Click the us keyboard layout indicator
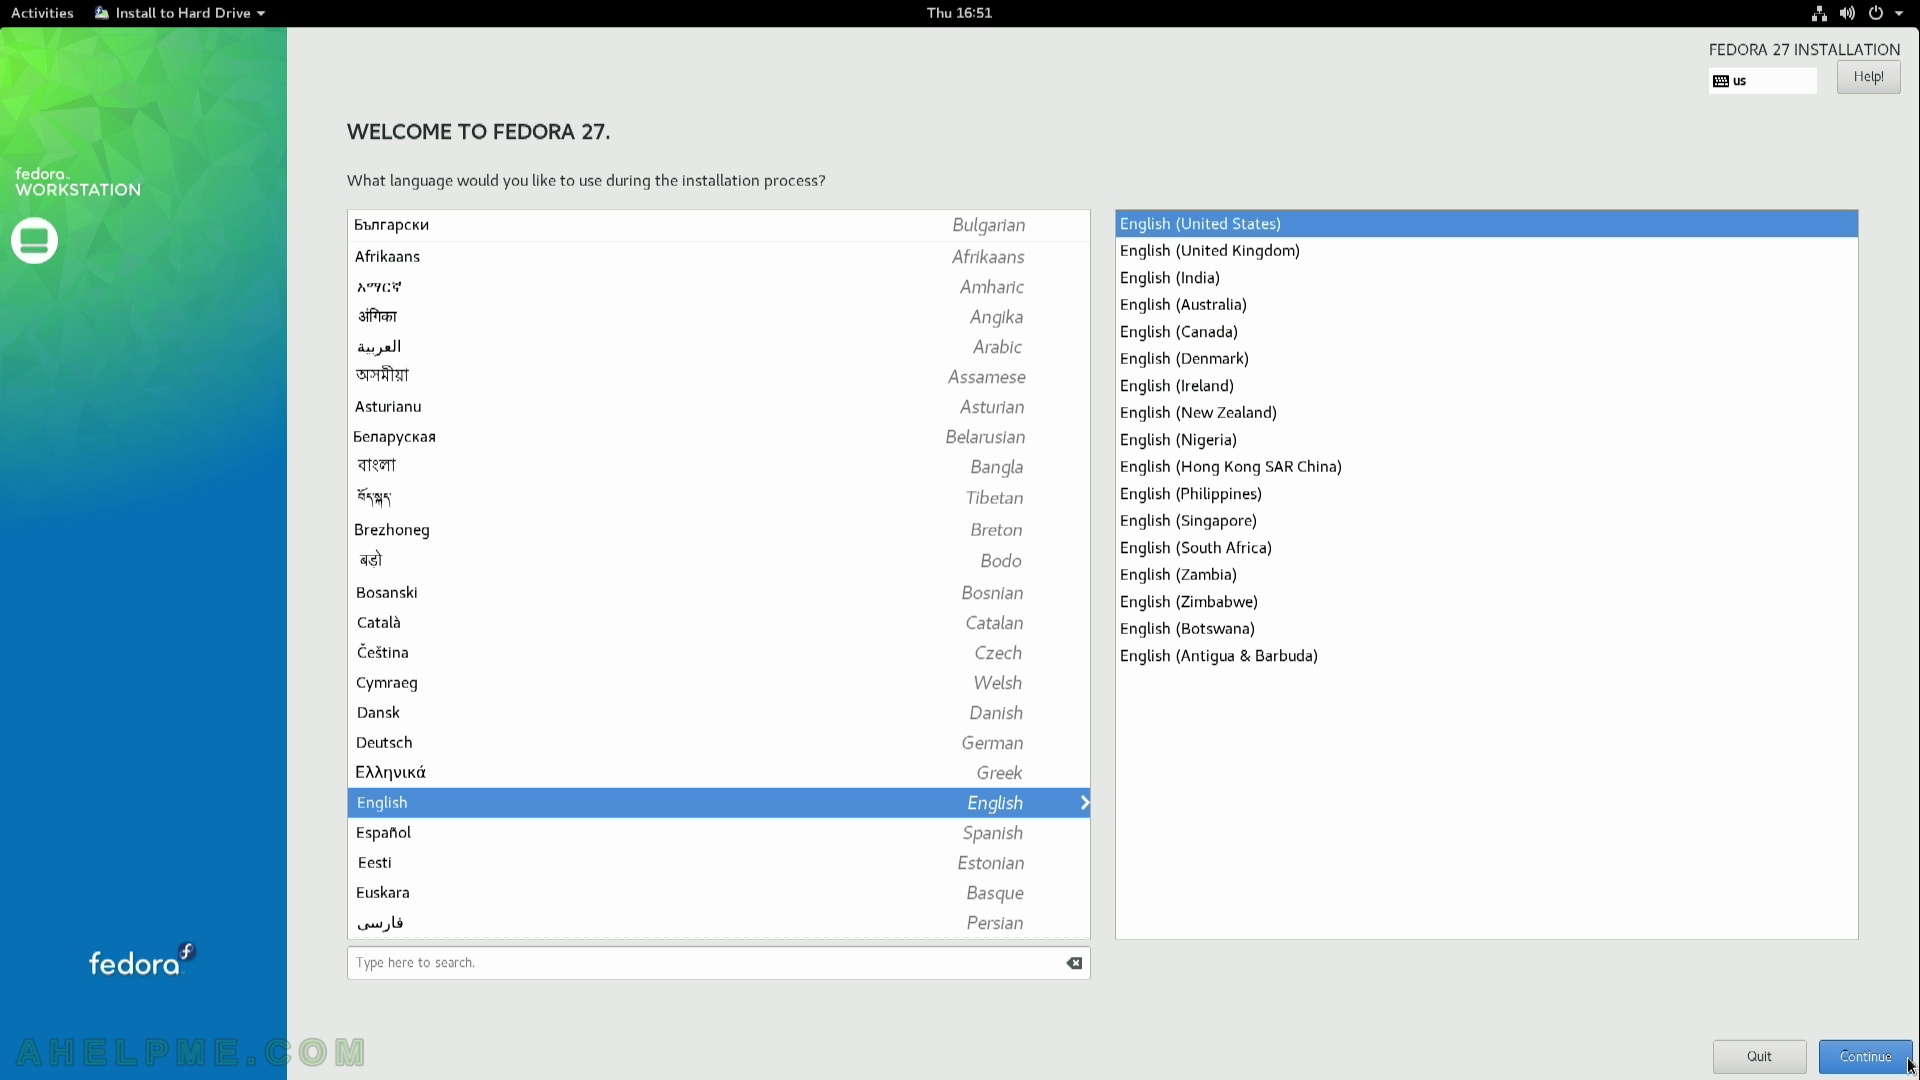The width and height of the screenshot is (1920, 1080). 1762,81
